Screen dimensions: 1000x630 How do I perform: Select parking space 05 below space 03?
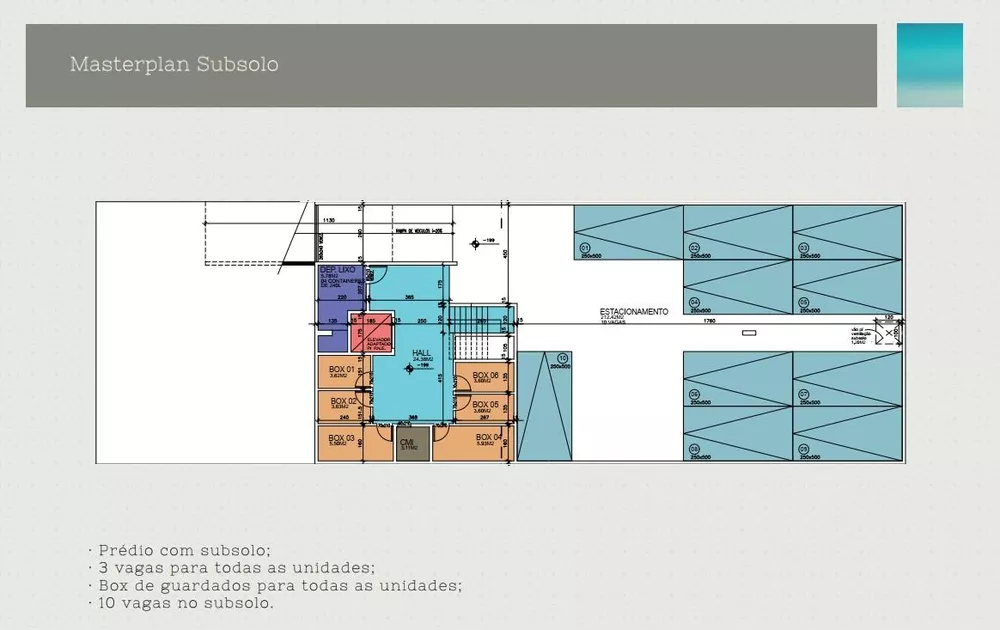[847, 287]
